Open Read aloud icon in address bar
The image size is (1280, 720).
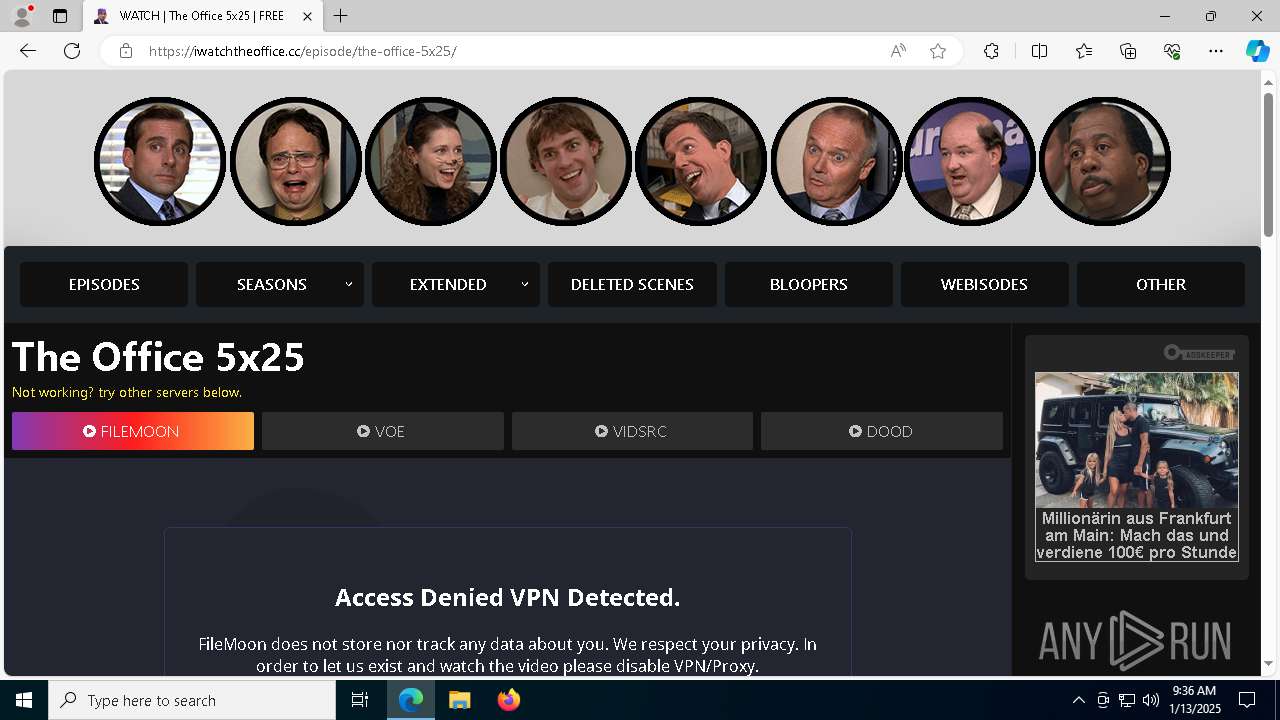[898, 51]
